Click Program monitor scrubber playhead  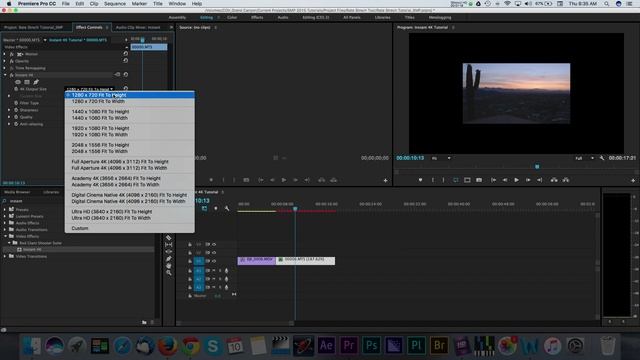537,167
